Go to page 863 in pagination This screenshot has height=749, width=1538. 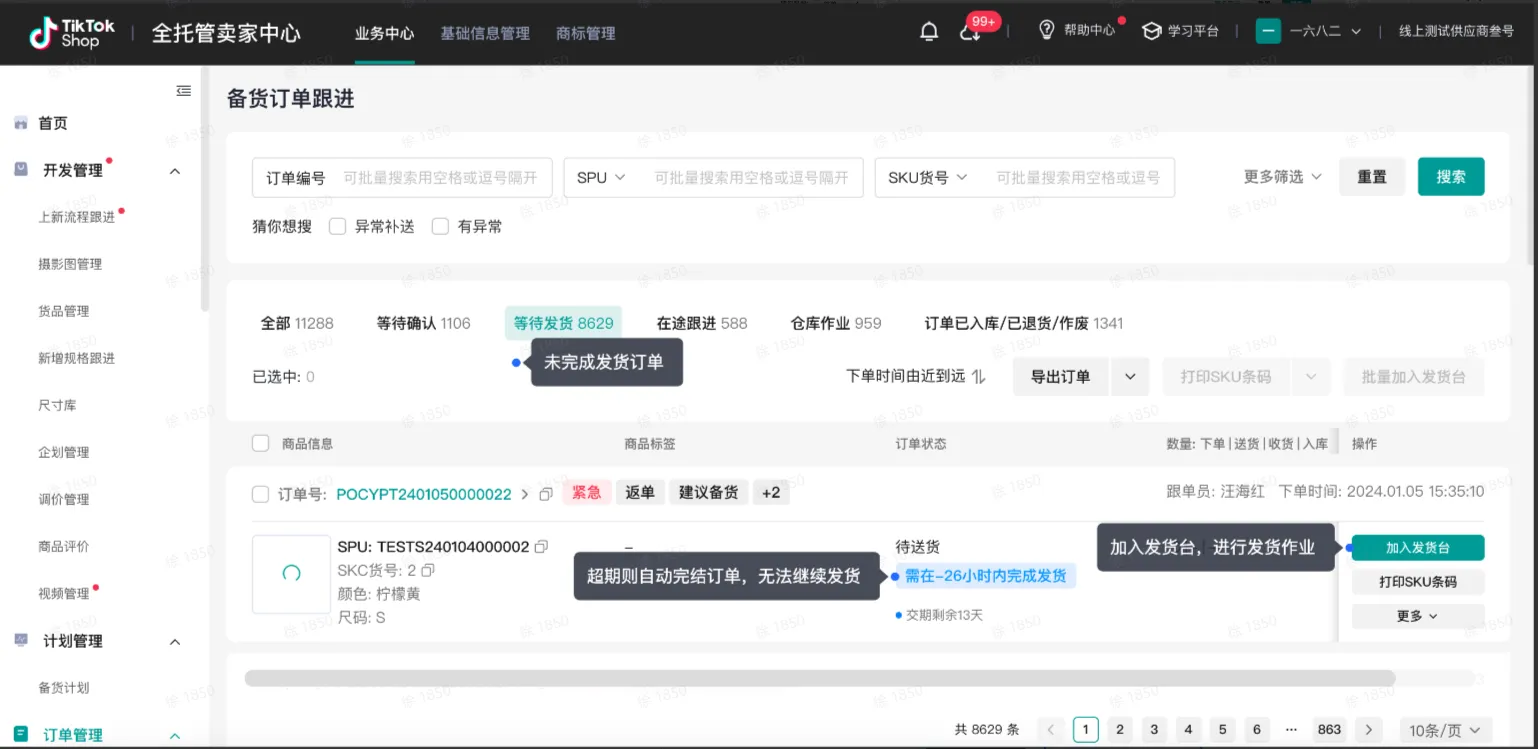[1329, 730]
